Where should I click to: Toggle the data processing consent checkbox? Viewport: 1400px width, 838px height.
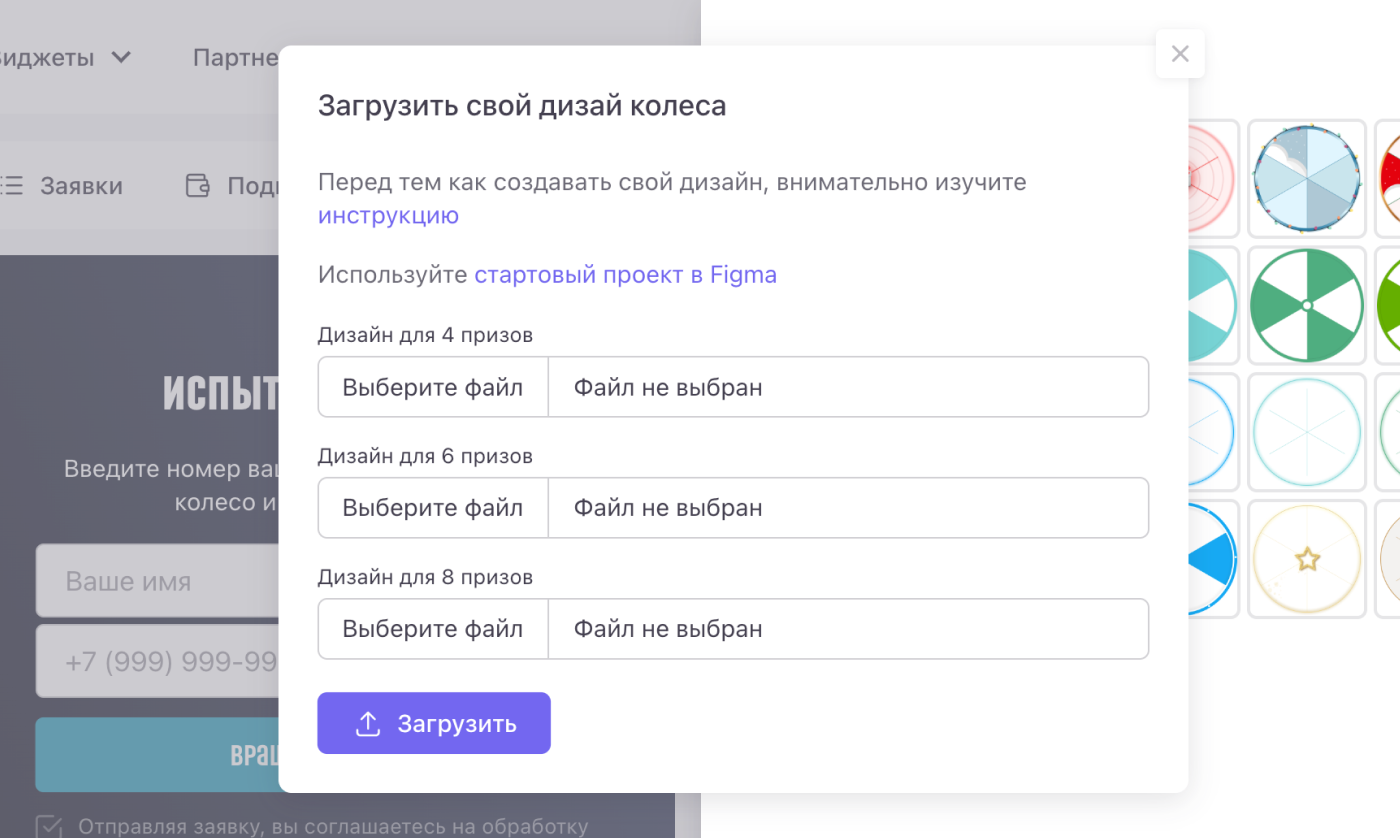click(x=48, y=826)
